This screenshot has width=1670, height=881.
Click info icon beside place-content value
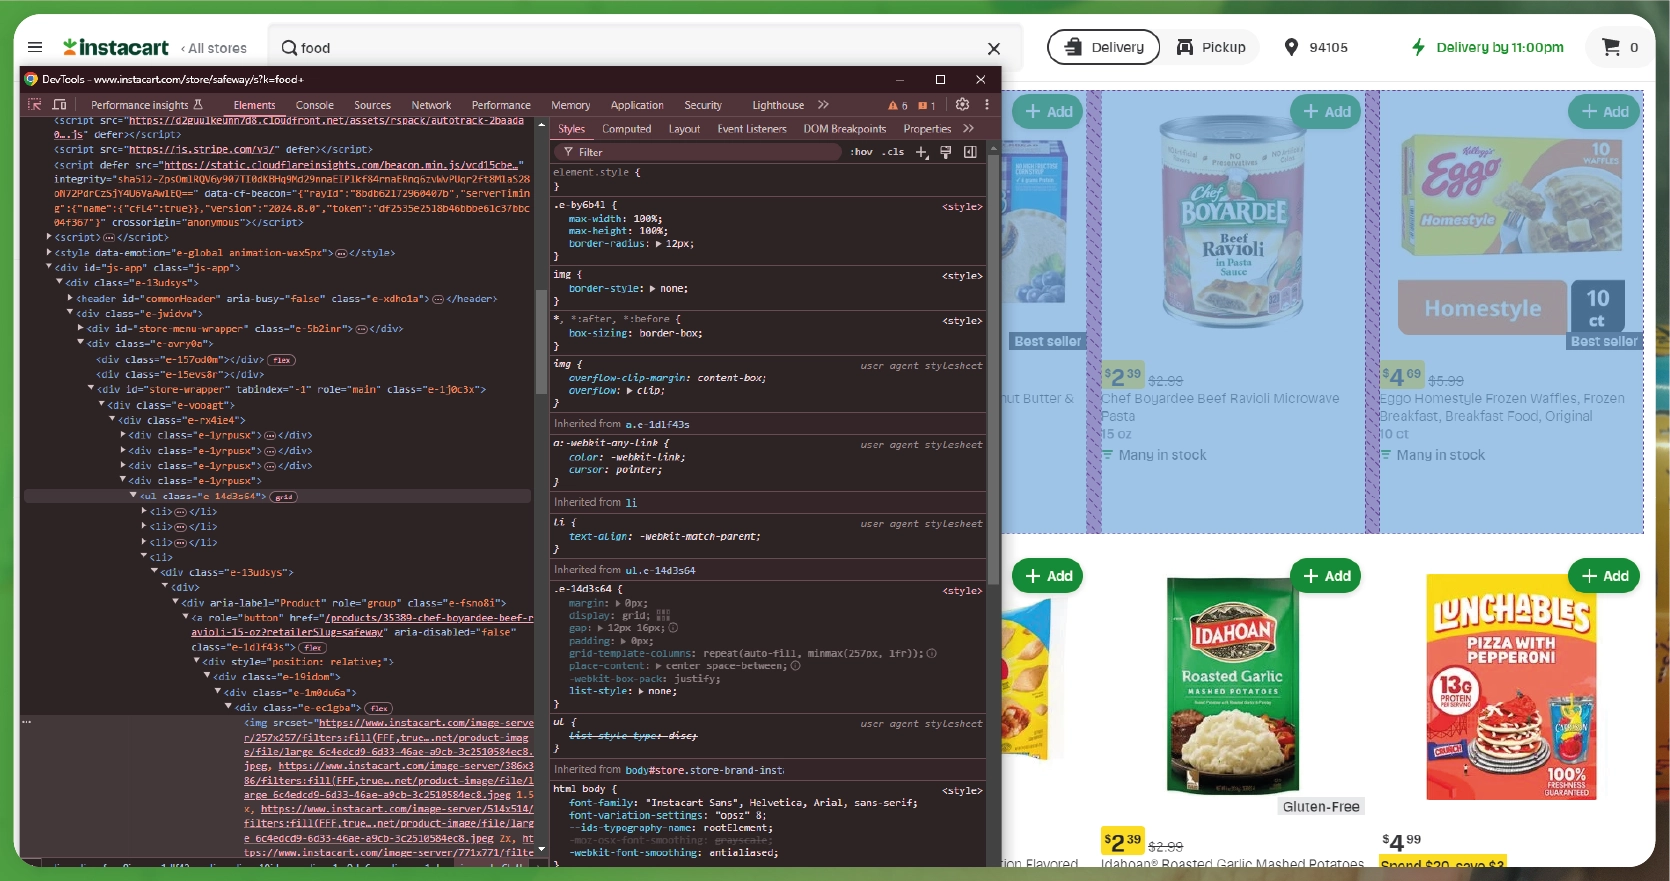[795, 666]
